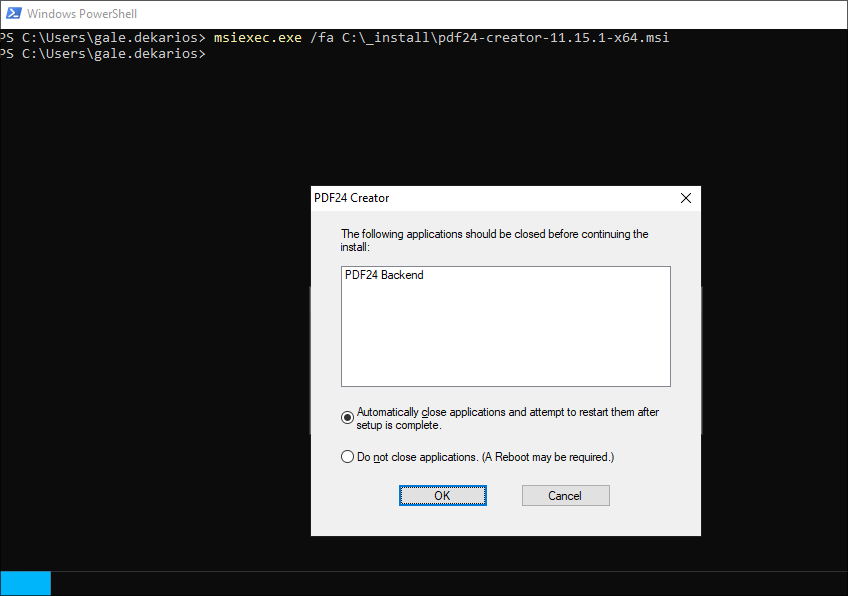This screenshot has height=596, width=848.
Task: Close the PDF24 Creator dialog with X
Action: point(686,198)
